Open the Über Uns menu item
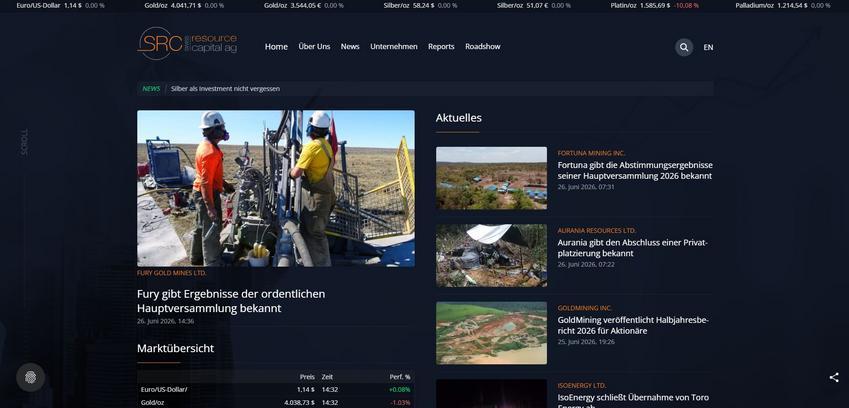This screenshot has height=408, width=849. (x=314, y=47)
